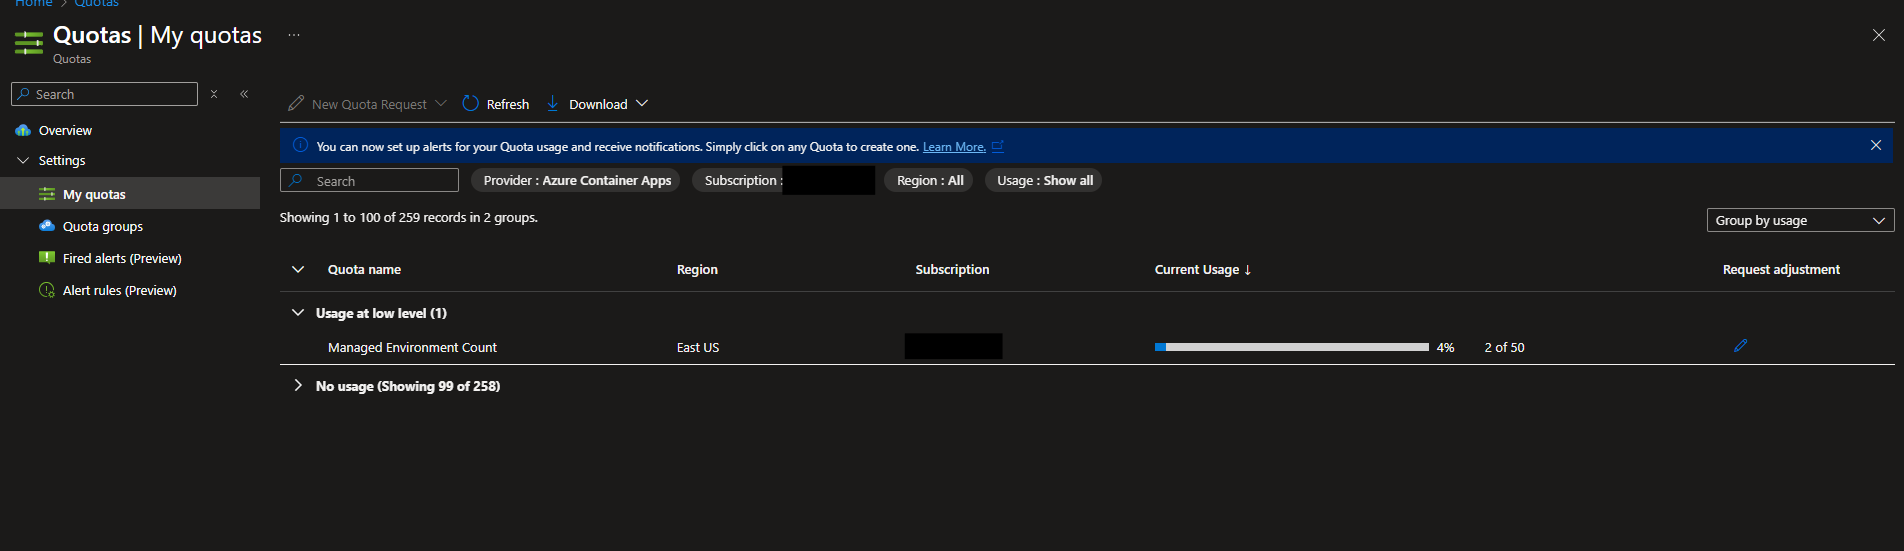Screen dimensions: 1904x551
Task: Collapse Usage at low level group
Action: click(298, 313)
